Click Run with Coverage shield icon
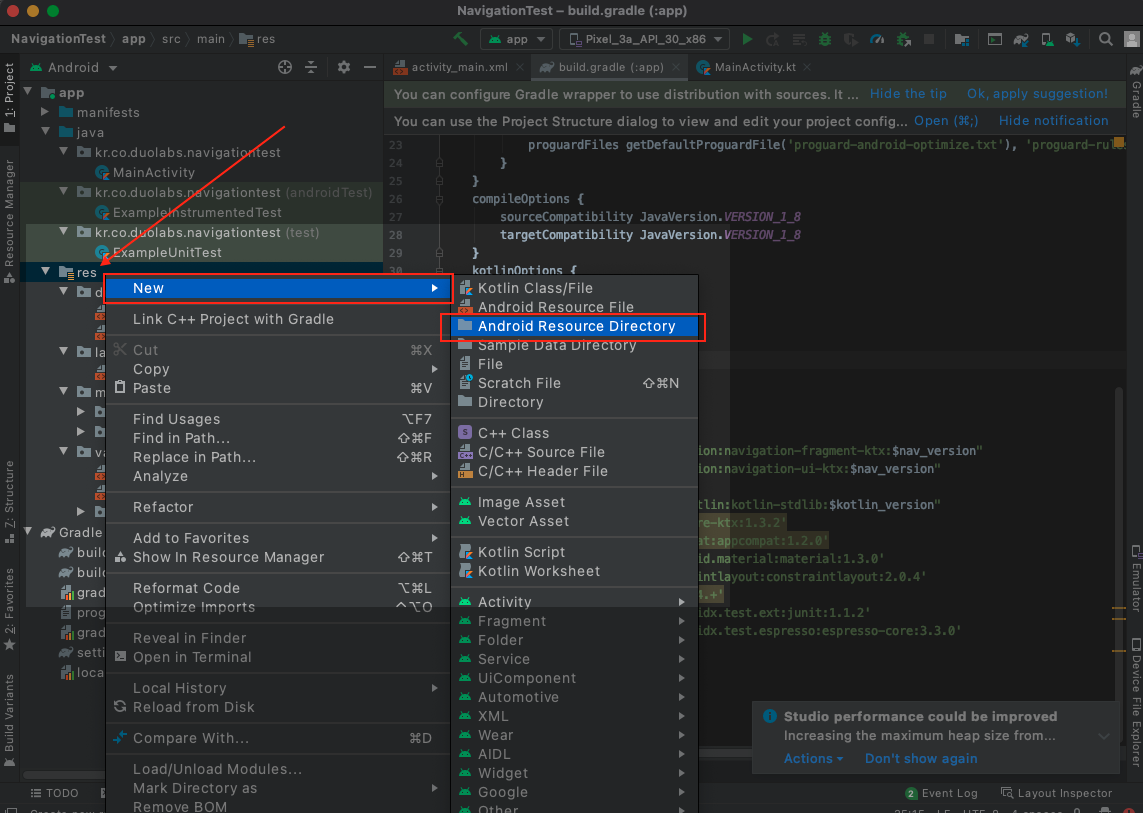 click(851, 39)
